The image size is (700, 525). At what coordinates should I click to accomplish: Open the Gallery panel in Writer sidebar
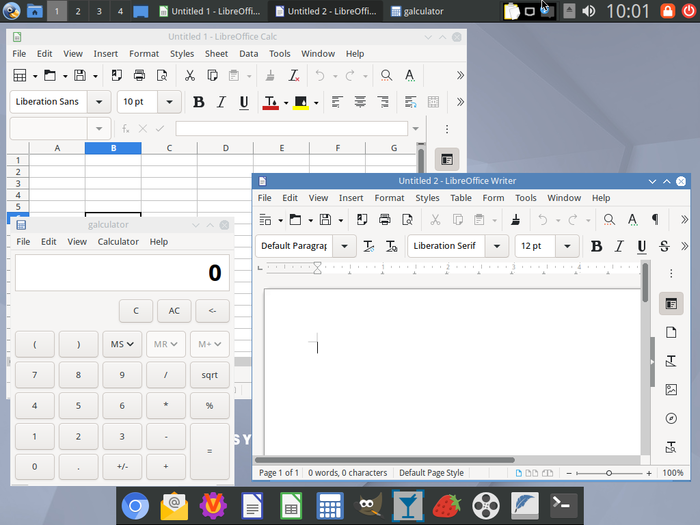pos(671,389)
